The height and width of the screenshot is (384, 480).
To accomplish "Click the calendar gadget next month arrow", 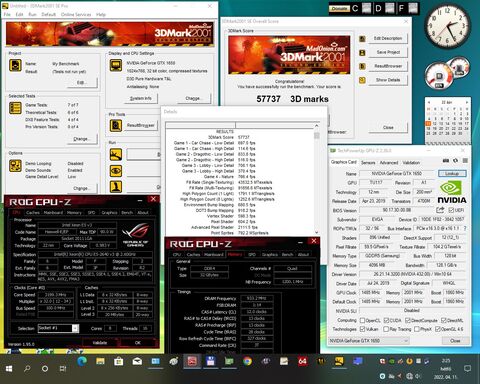I will (x=467, y=102).
